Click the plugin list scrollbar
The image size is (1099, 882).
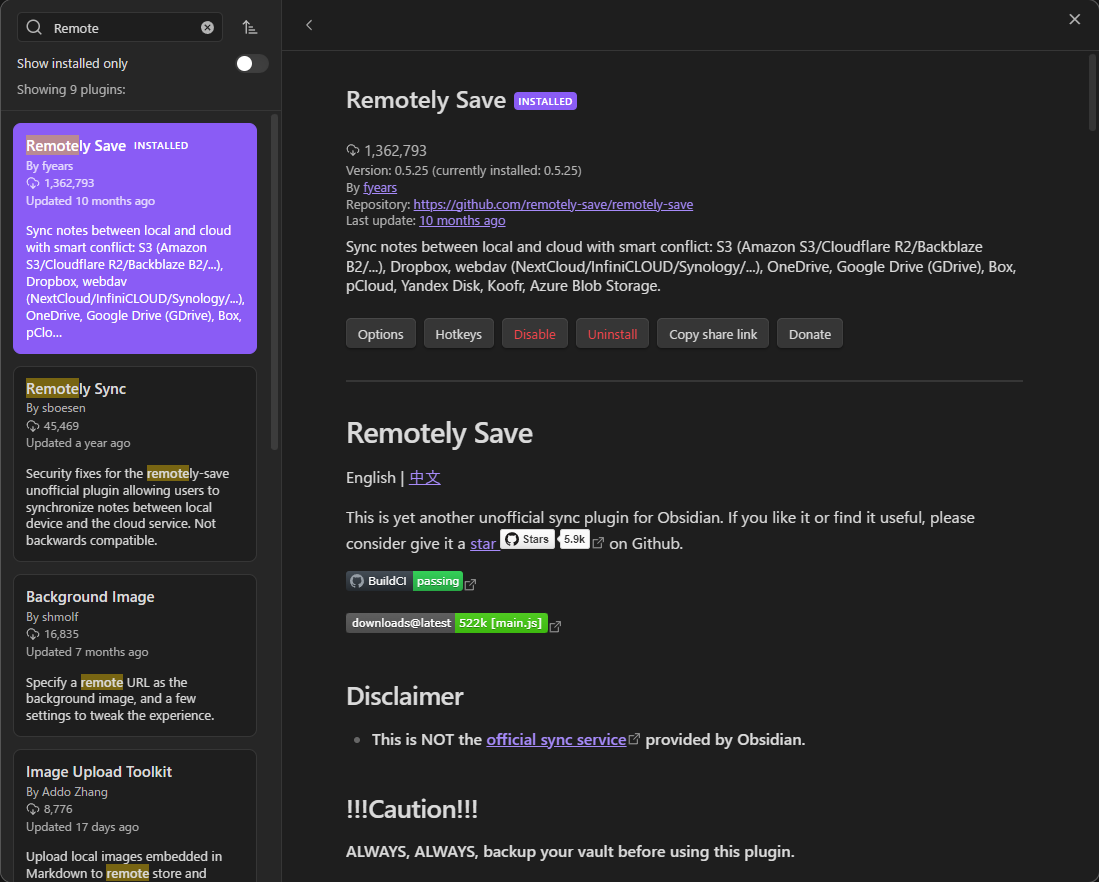(x=275, y=282)
